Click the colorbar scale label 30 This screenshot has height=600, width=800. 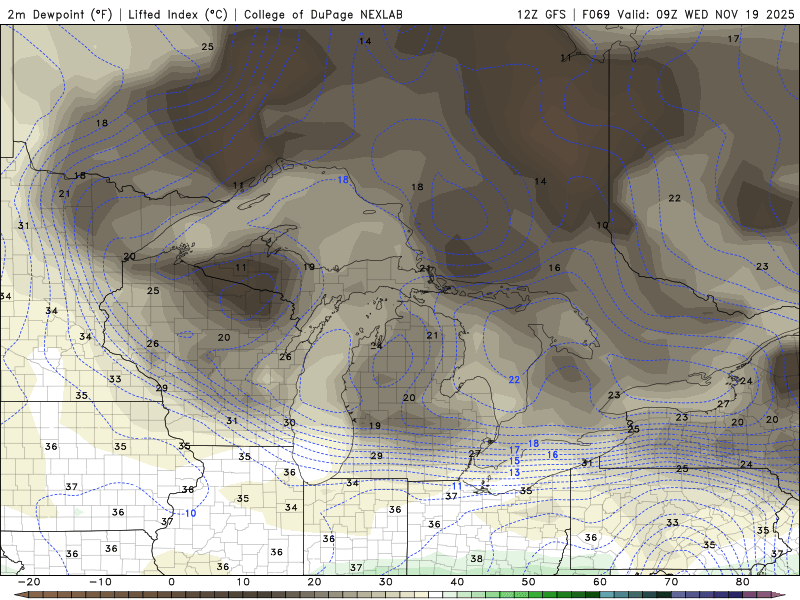click(386, 582)
